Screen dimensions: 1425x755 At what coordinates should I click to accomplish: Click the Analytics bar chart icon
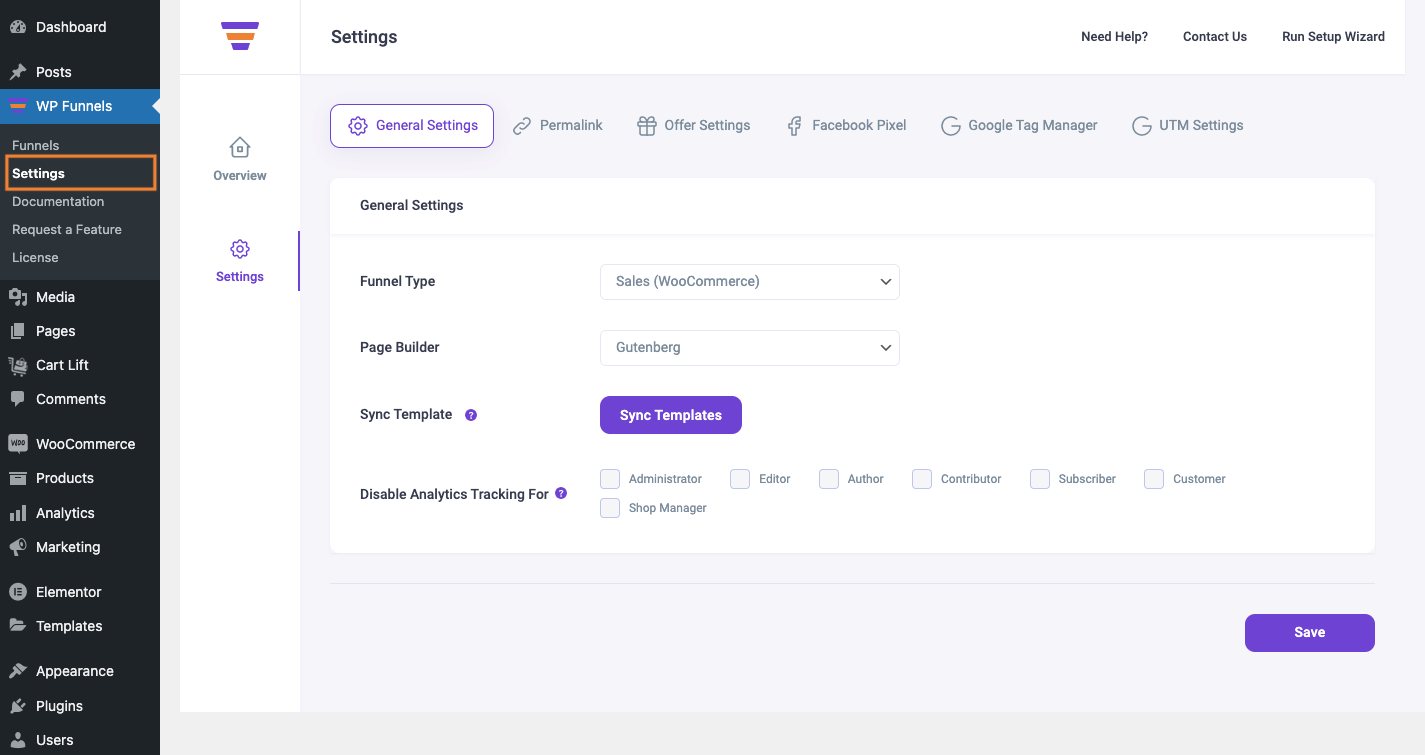click(x=18, y=513)
